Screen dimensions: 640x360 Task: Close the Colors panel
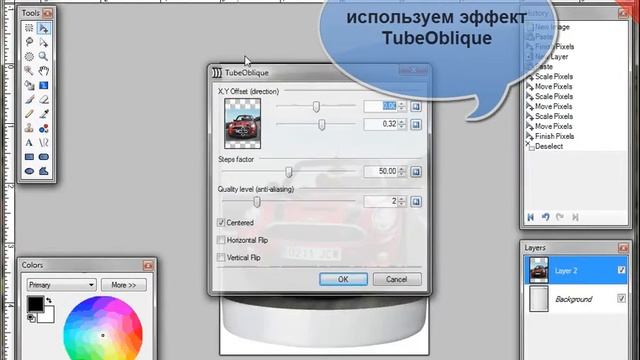coord(148,266)
